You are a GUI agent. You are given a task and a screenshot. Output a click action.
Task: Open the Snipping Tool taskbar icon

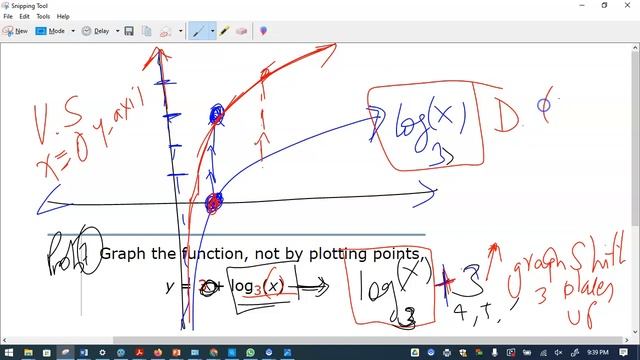[x=65, y=352]
